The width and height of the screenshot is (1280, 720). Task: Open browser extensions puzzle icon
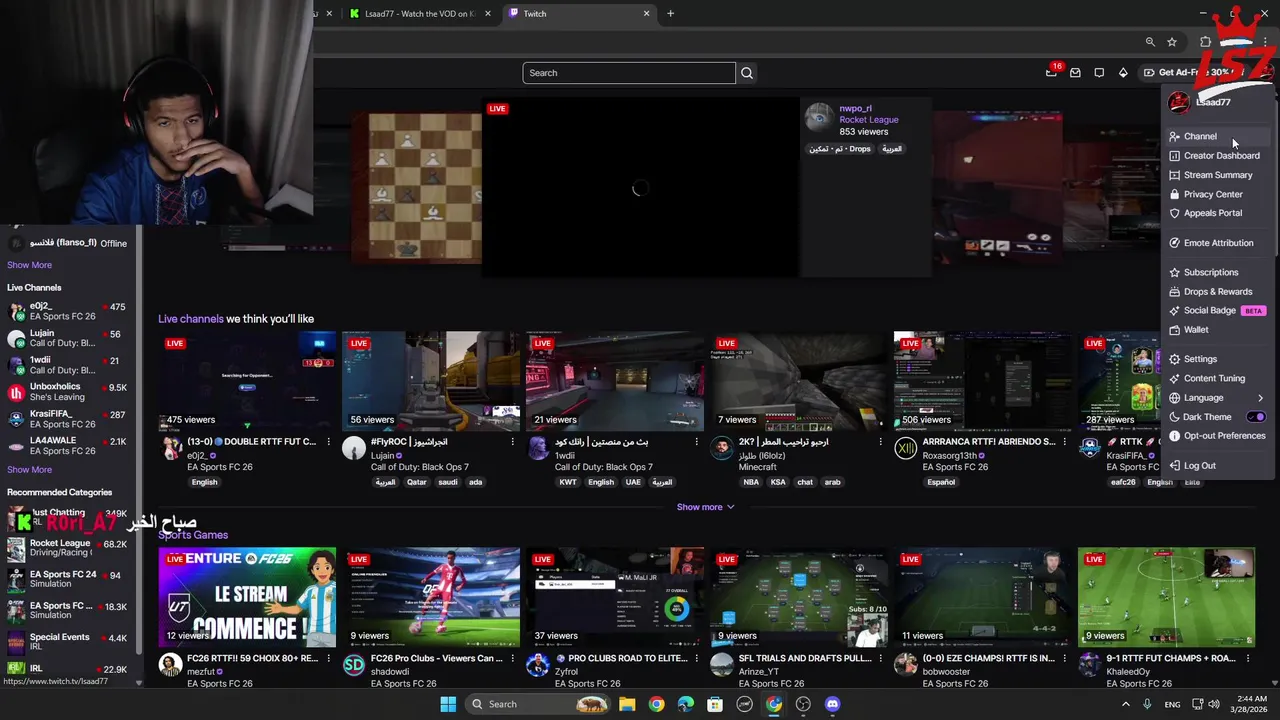(1206, 42)
